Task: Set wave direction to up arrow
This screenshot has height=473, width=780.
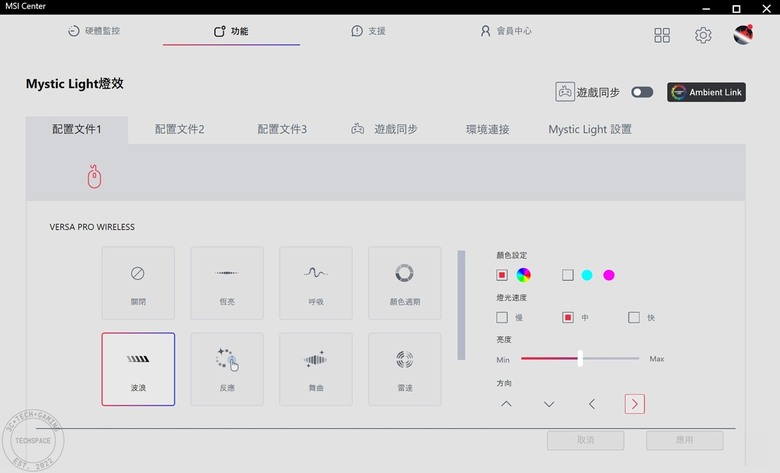Action: (x=506, y=404)
